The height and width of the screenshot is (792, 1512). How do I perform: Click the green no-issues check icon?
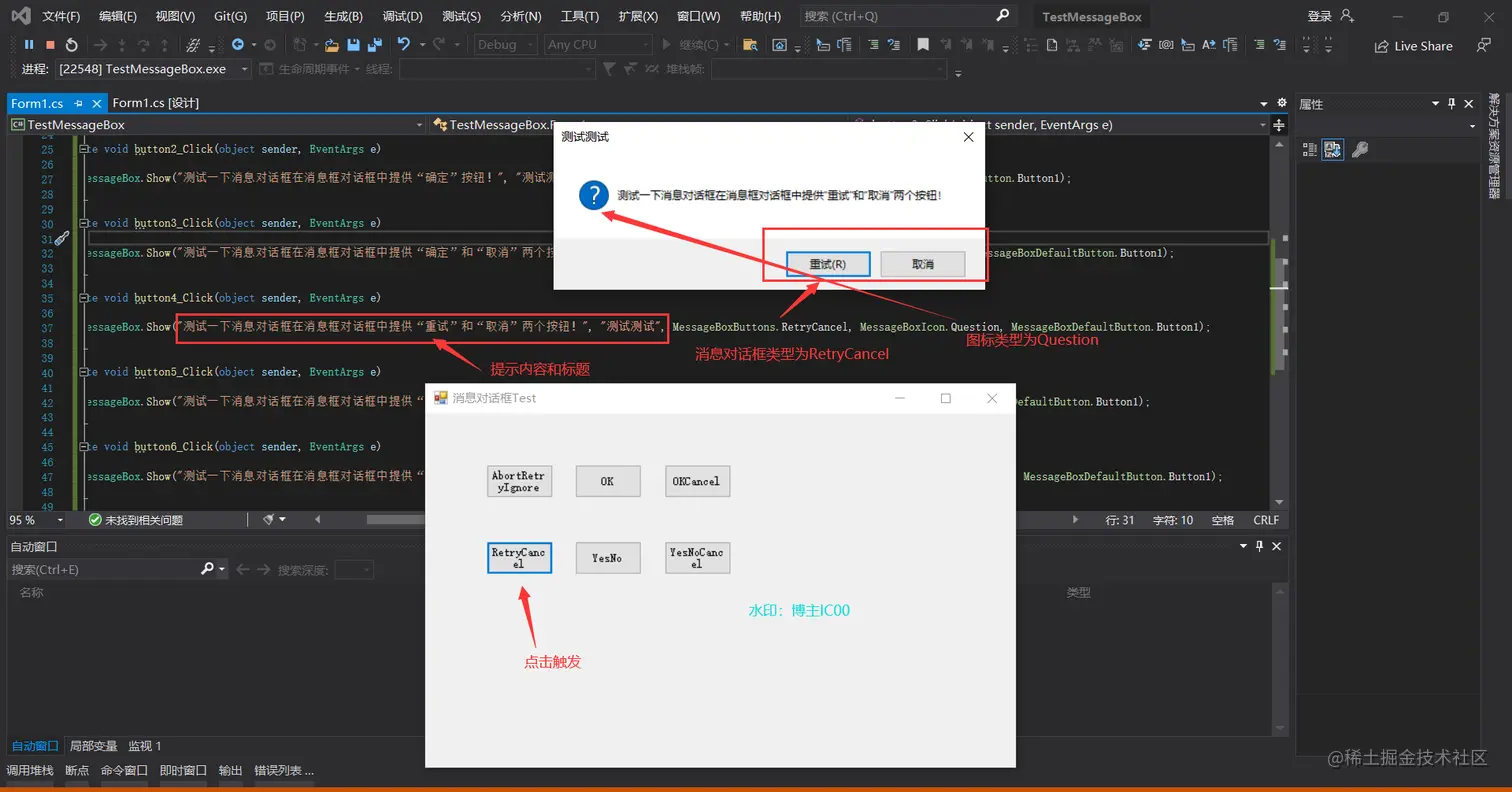pyautogui.click(x=95, y=520)
